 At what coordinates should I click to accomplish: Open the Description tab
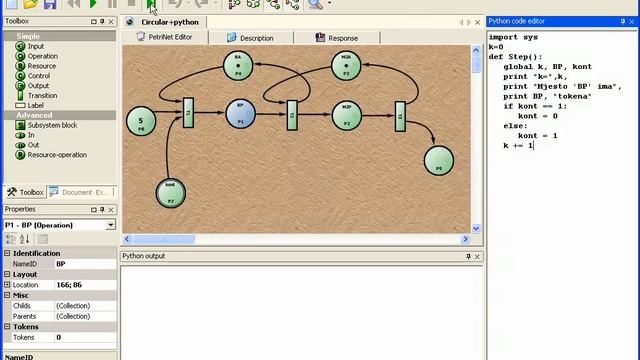(x=250, y=38)
